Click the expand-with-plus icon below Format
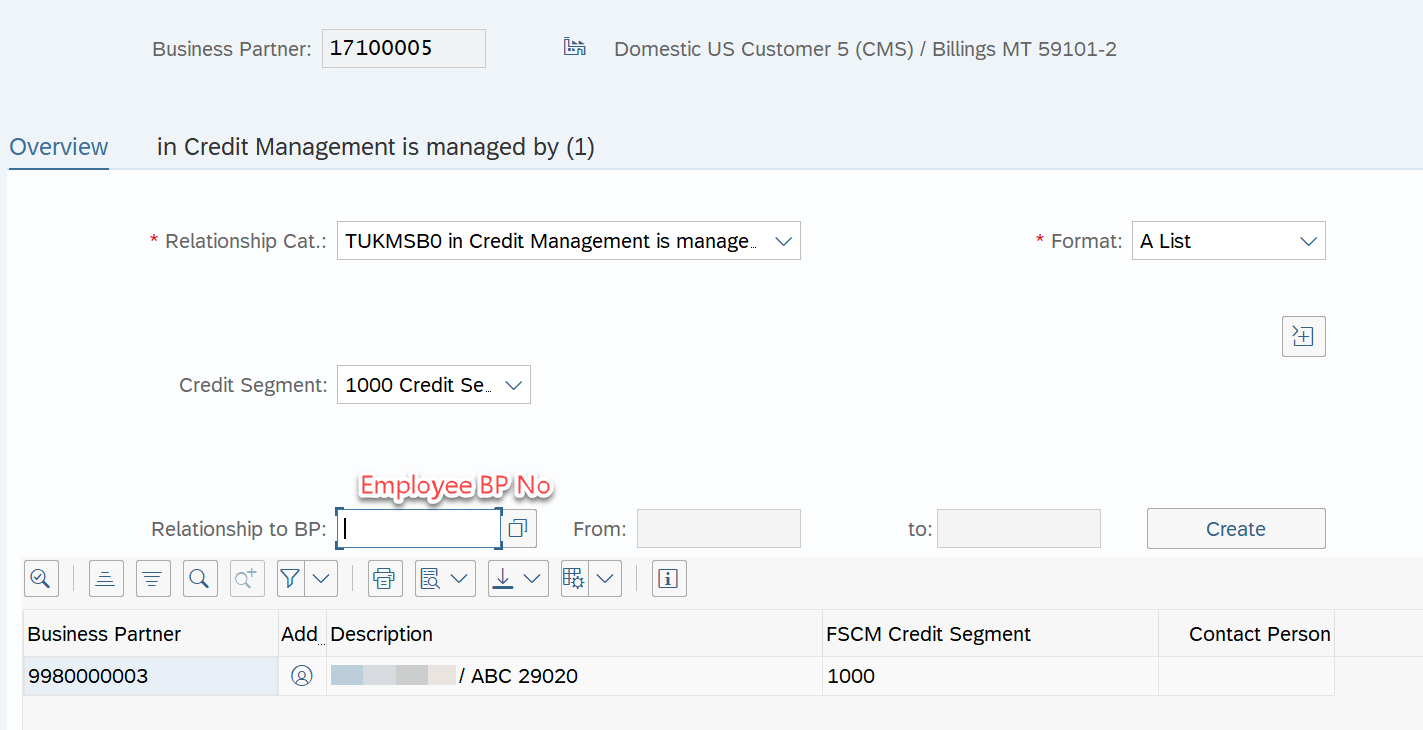Image resolution: width=1423 pixels, height=730 pixels. coord(1303,336)
